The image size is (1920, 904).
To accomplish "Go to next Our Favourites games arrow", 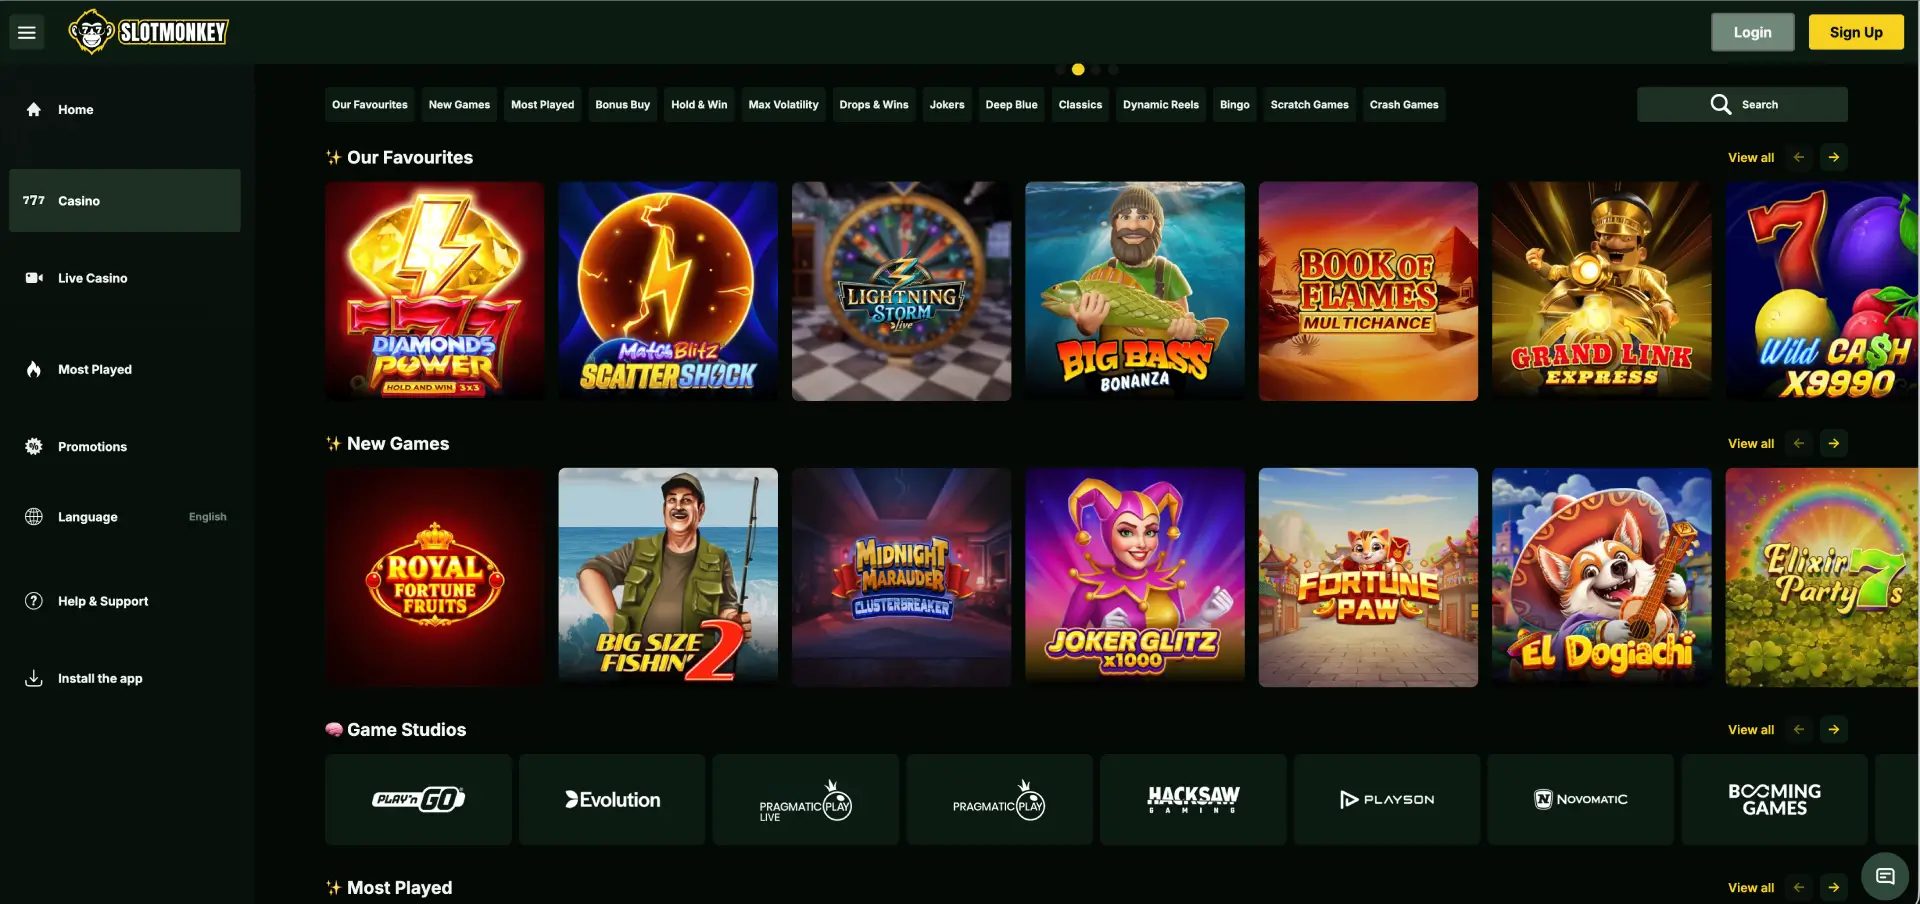I will pos(1834,158).
